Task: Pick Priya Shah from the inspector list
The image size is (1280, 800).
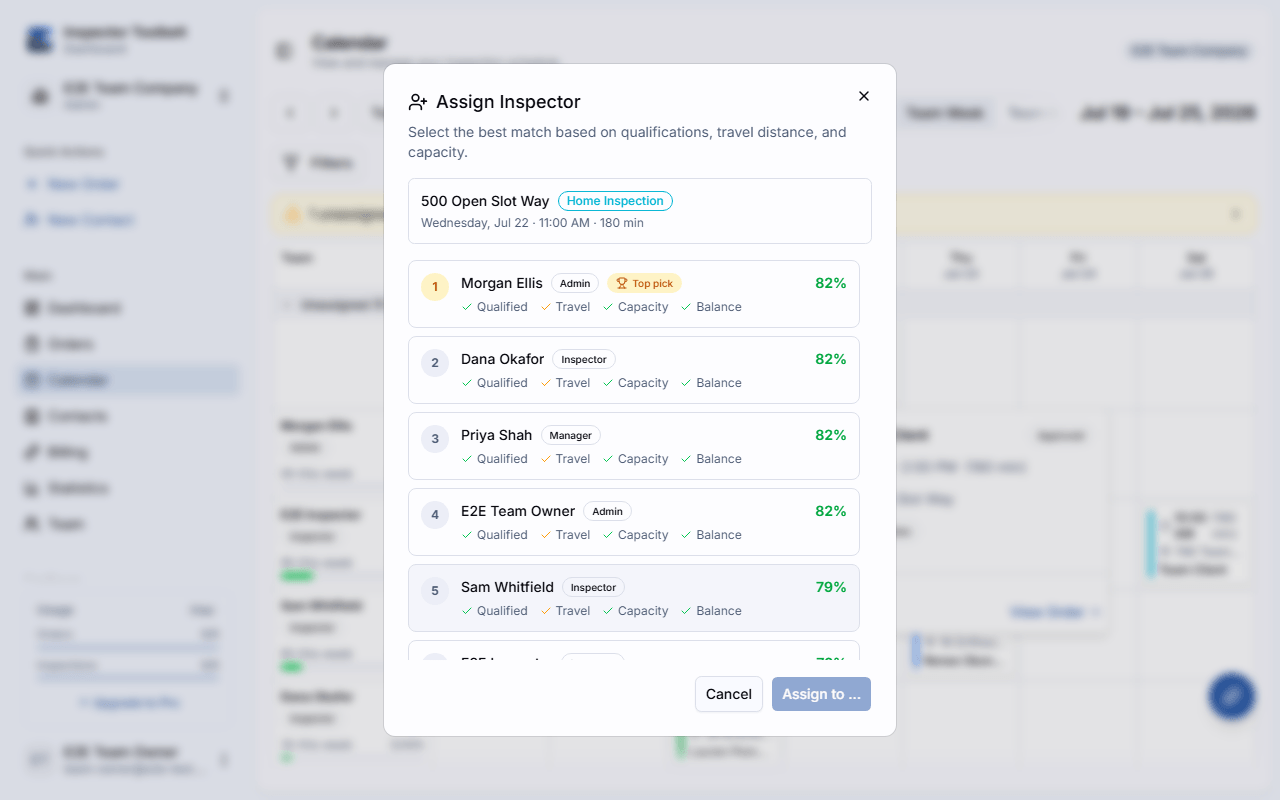Action: click(x=634, y=446)
